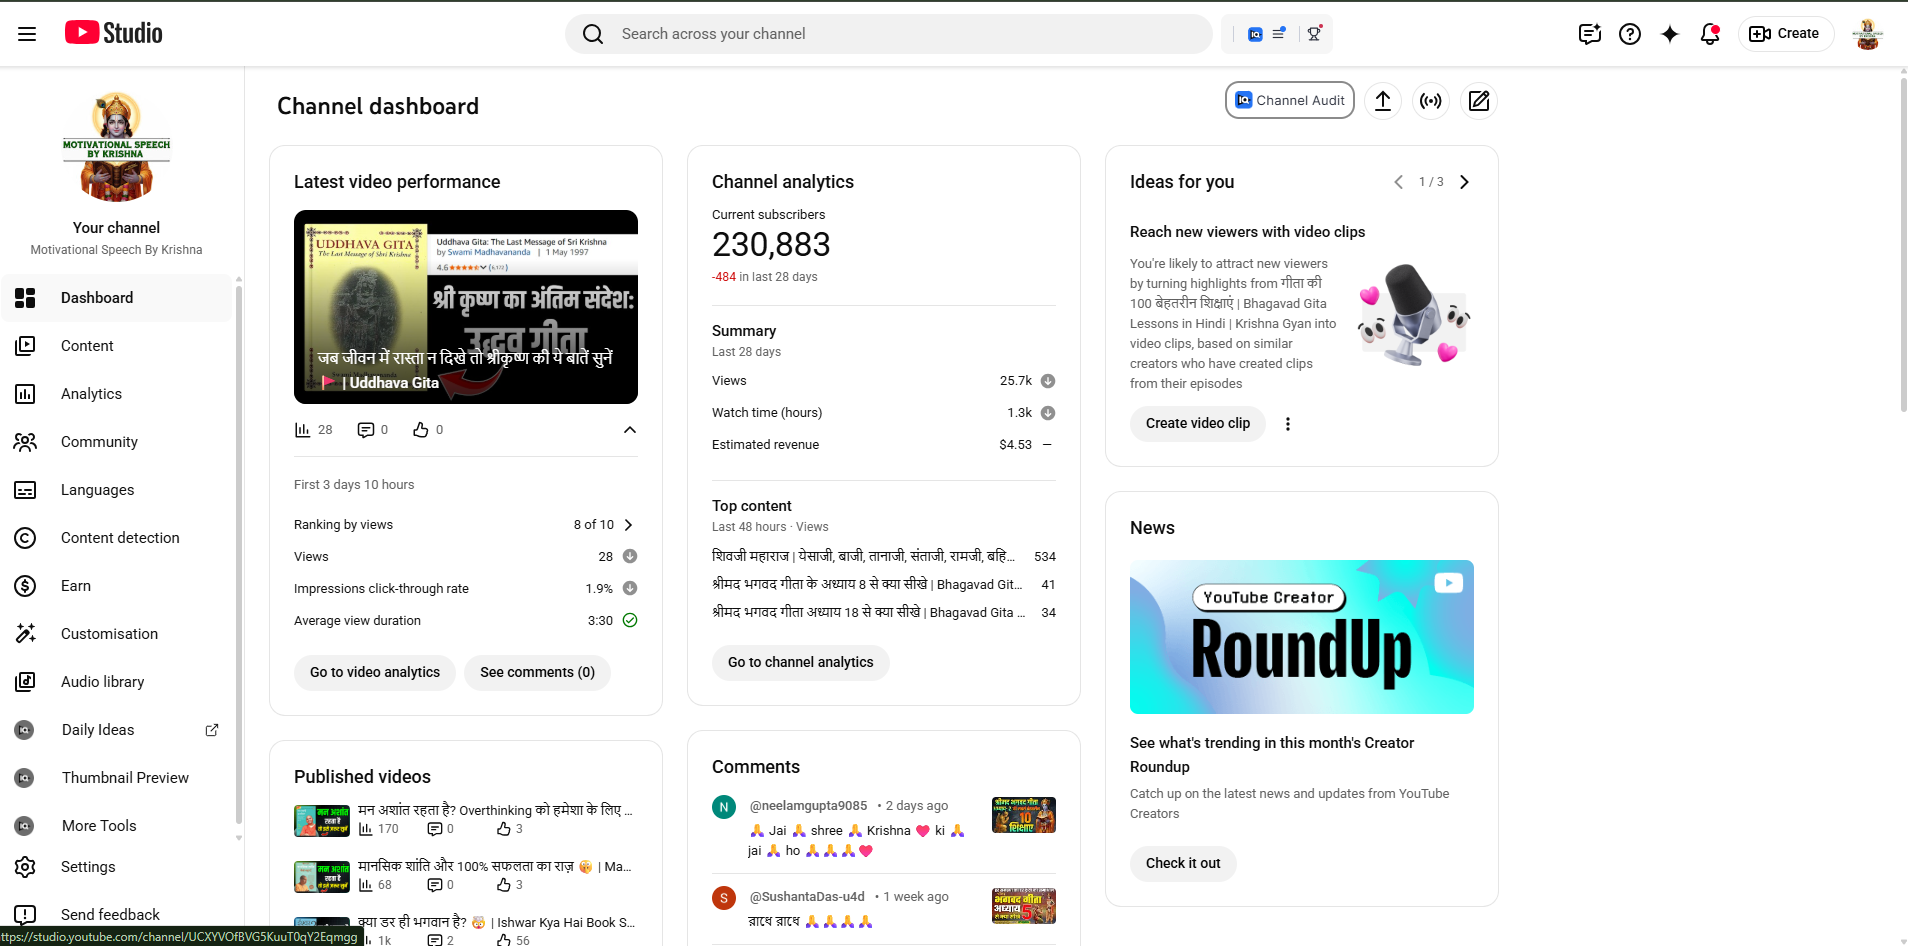
Task: Open Analytics from the left sidebar
Action: coord(91,393)
